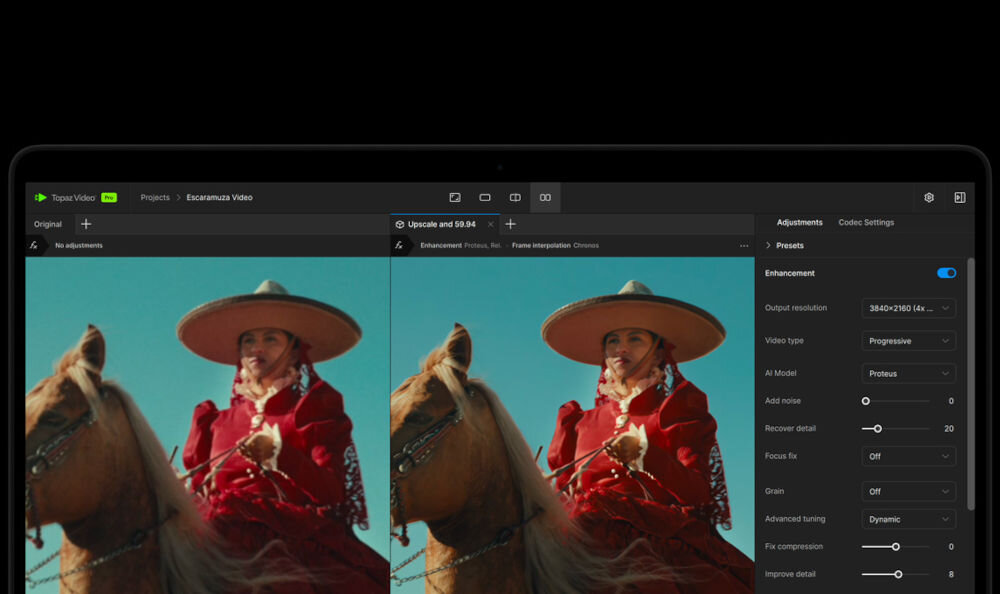Open the three-dot menu in the enhancement bar

(x=744, y=246)
